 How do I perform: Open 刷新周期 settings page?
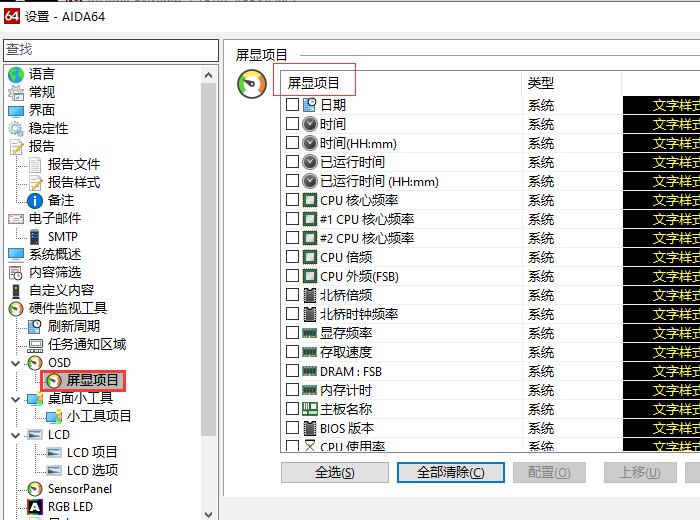click(x=73, y=326)
